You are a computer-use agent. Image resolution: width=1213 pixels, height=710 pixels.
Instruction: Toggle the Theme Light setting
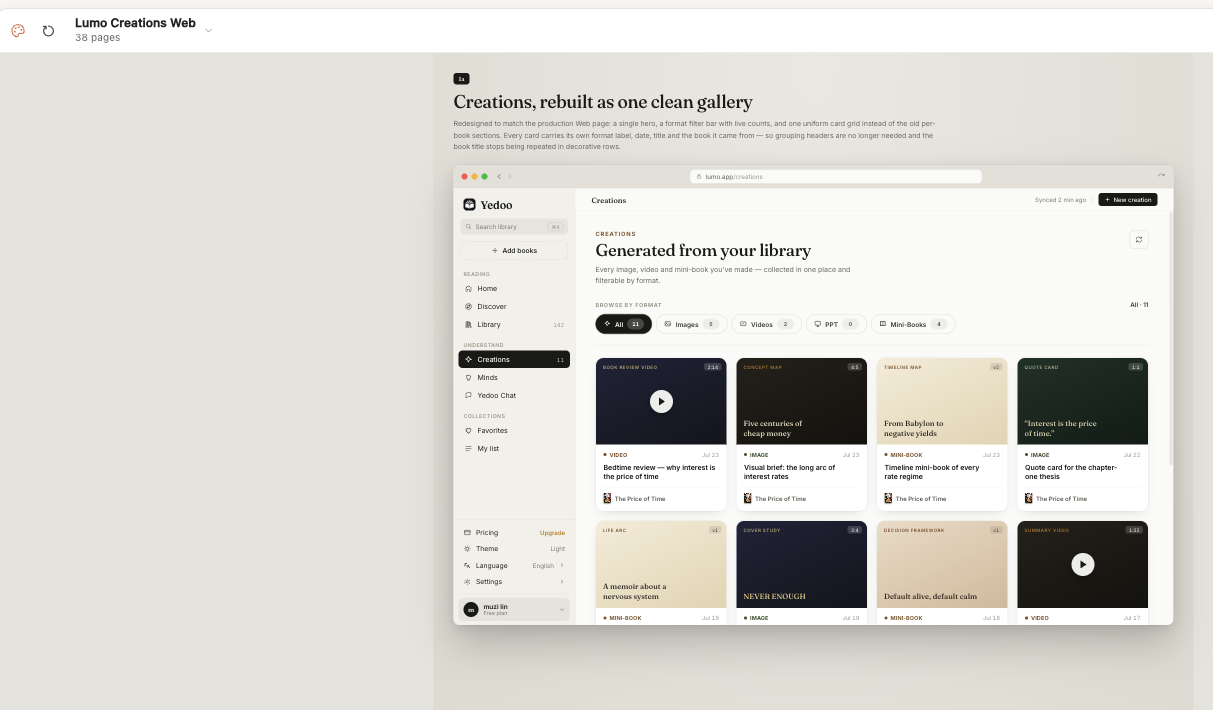514,548
